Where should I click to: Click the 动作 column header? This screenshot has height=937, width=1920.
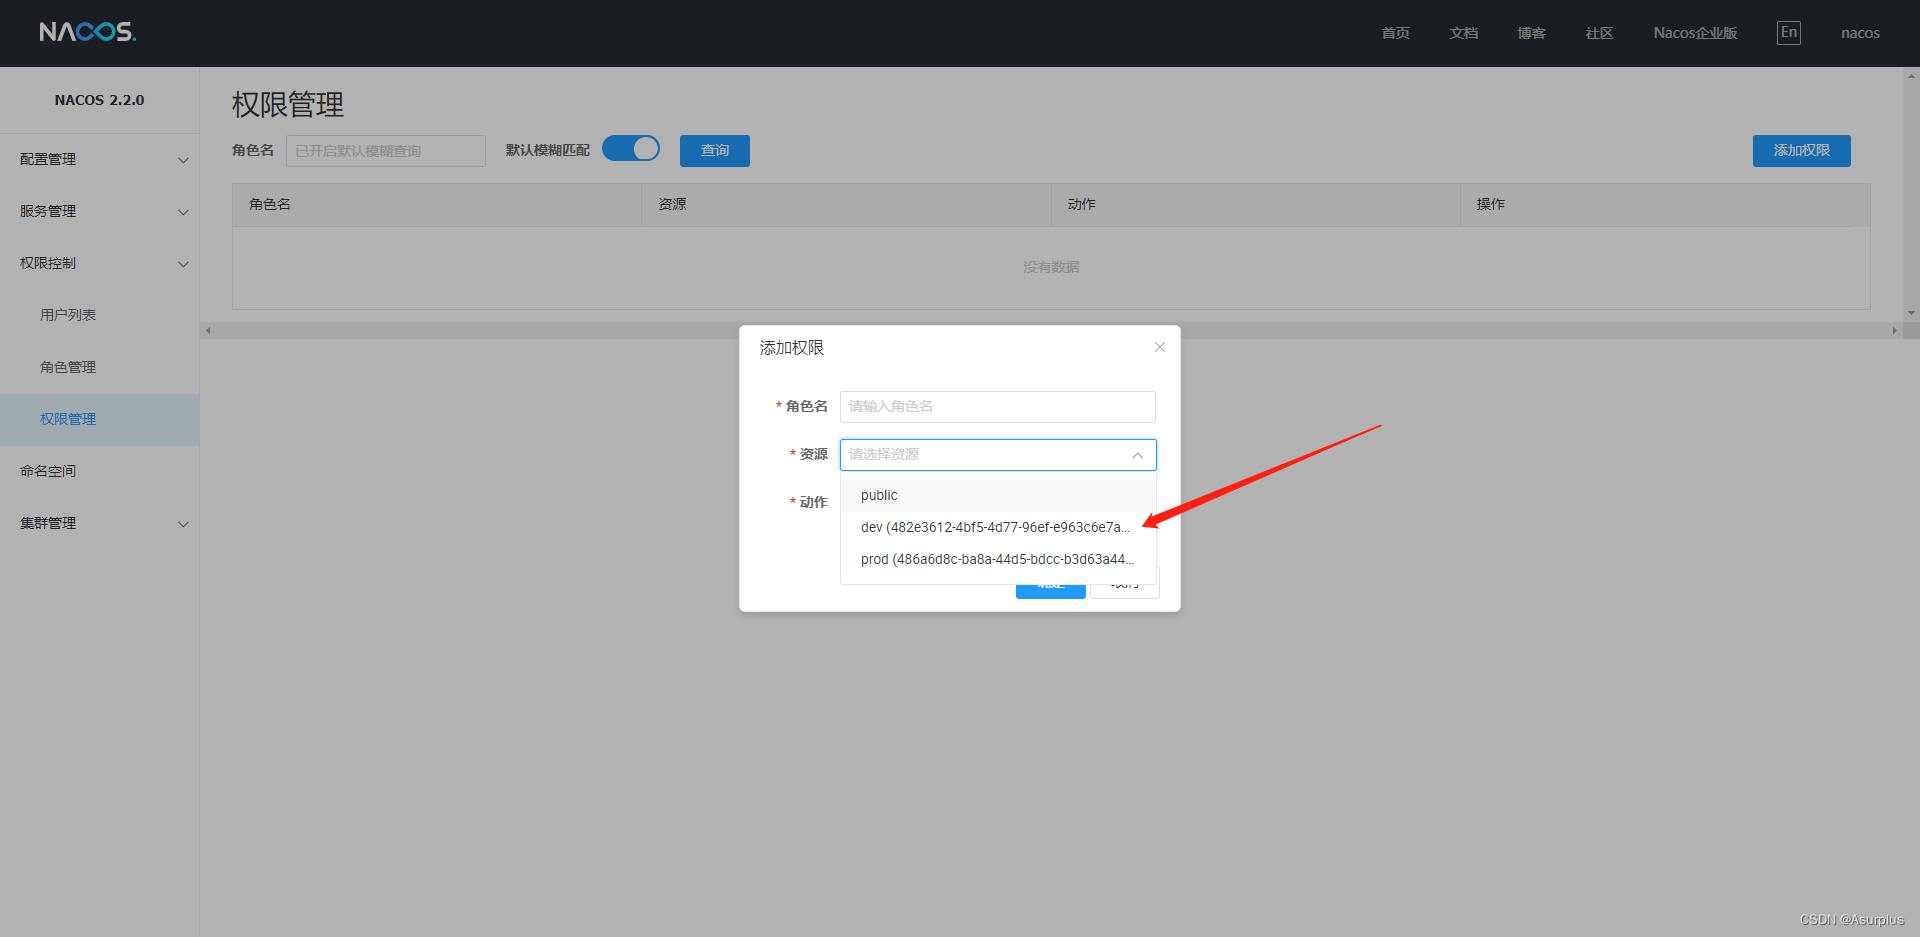1256,205
